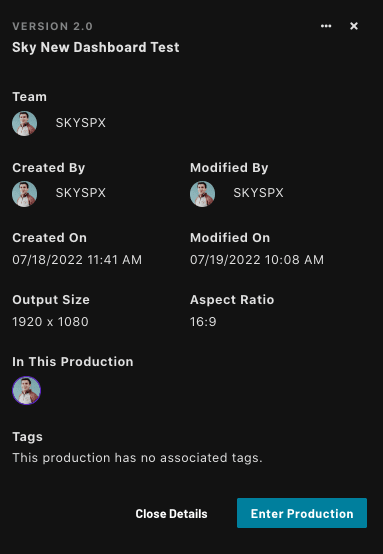
Task: Click the 1920 x 1080 output size value
Action: point(50,322)
